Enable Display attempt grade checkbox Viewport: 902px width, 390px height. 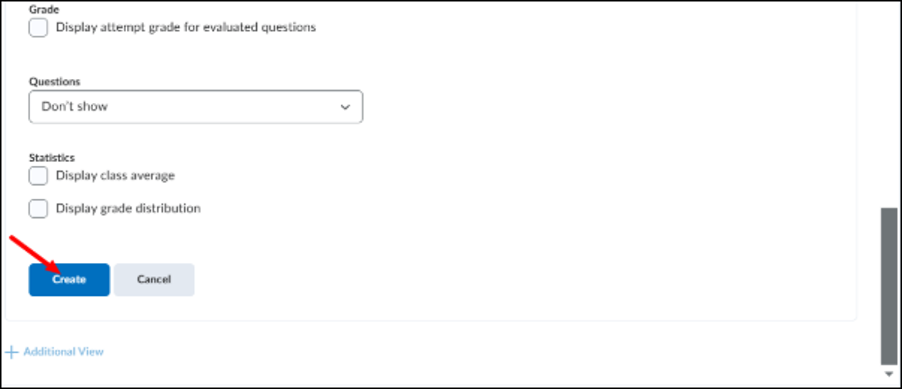38,28
